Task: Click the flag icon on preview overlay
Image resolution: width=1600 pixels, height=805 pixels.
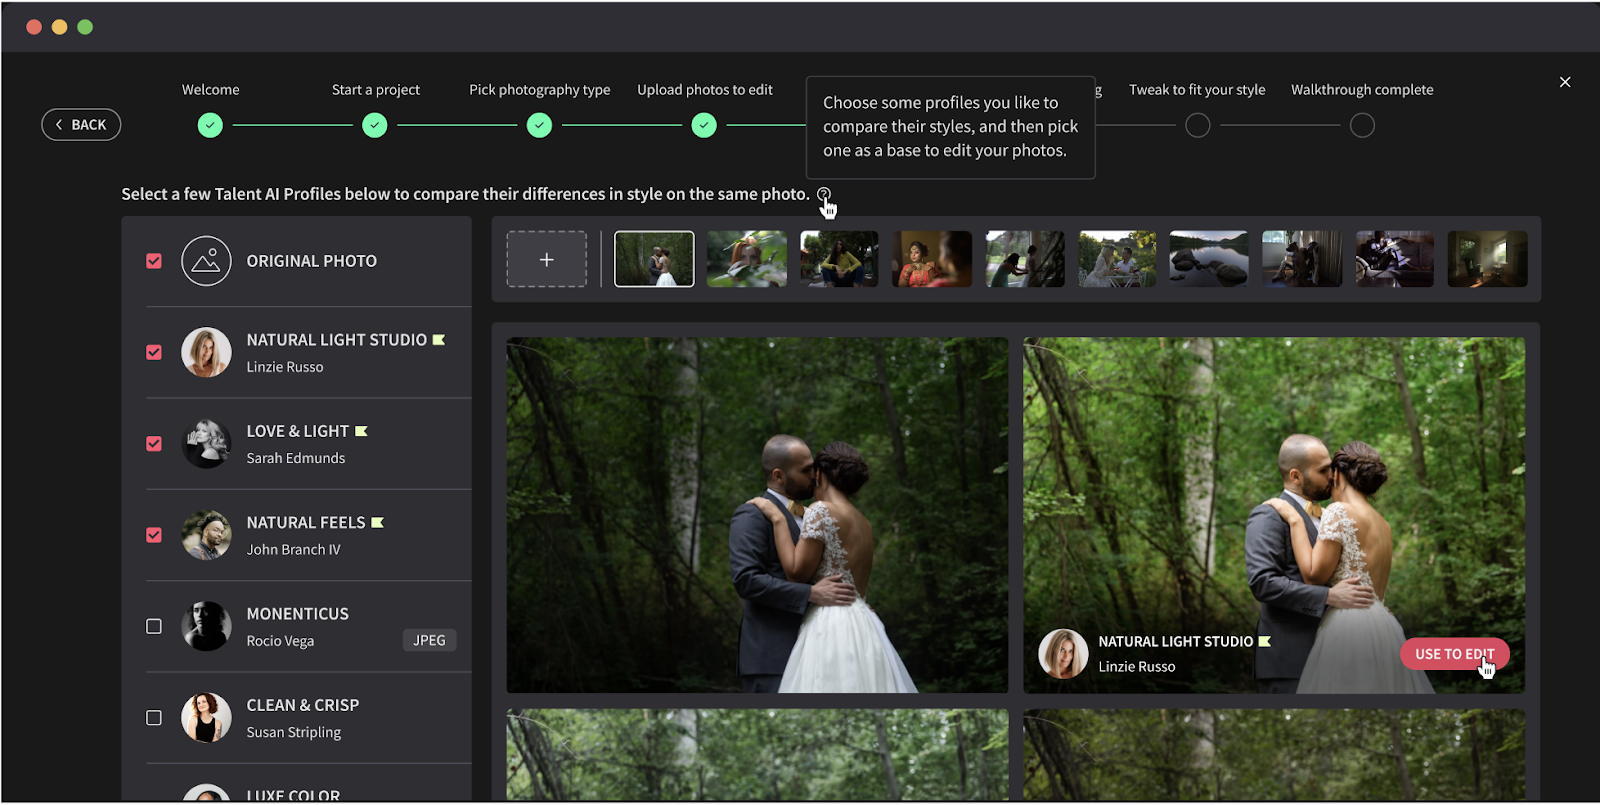Action: pyautogui.click(x=1264, y=641)
